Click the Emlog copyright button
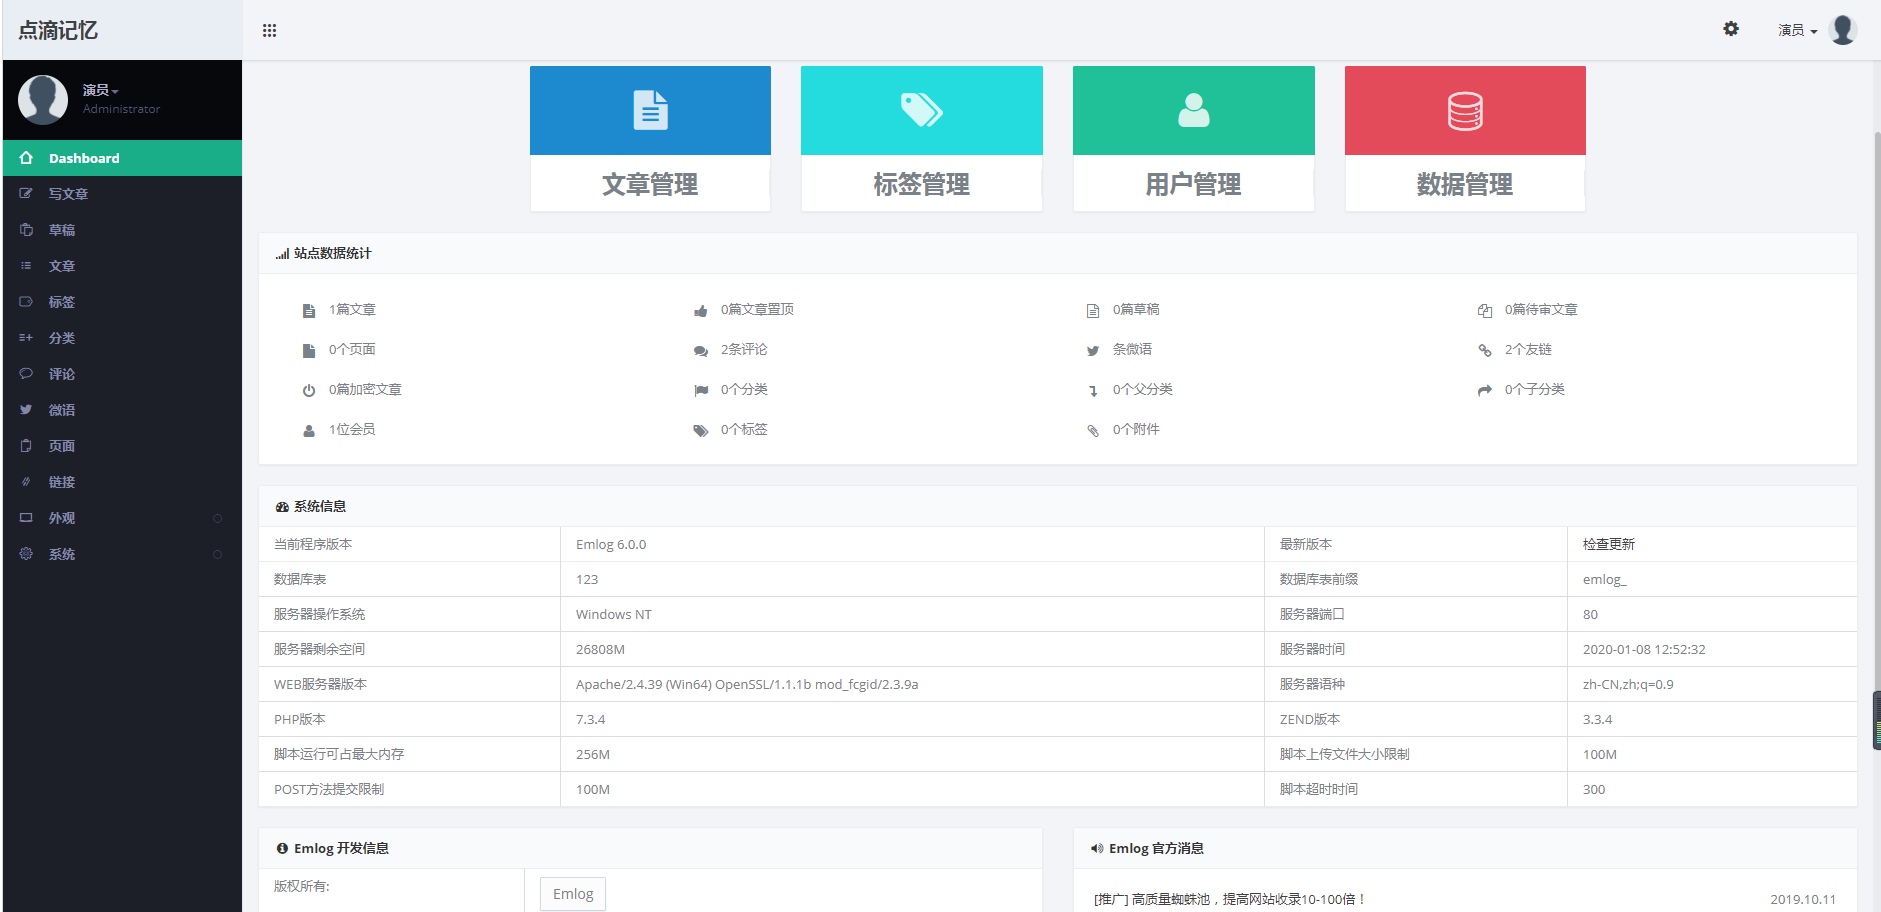The width and height of the screenshot is (1881, 912). [573, 893]
